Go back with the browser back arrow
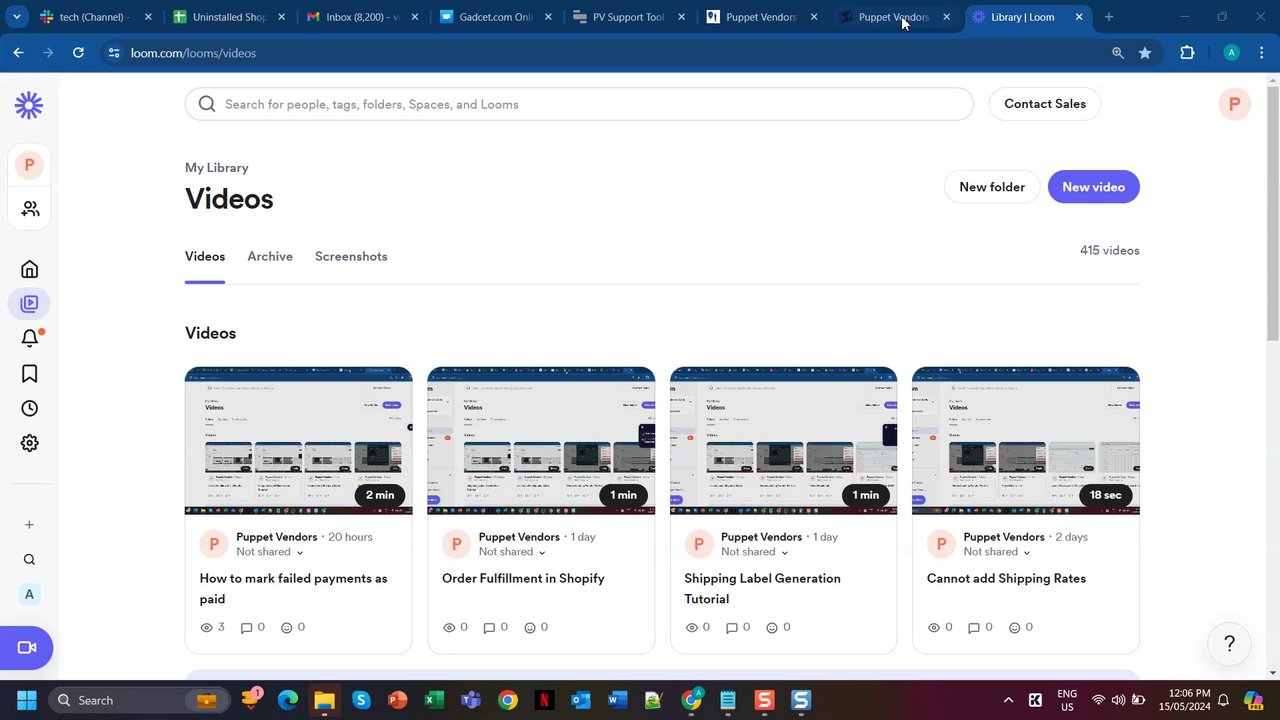 click(x=18, y=53)
